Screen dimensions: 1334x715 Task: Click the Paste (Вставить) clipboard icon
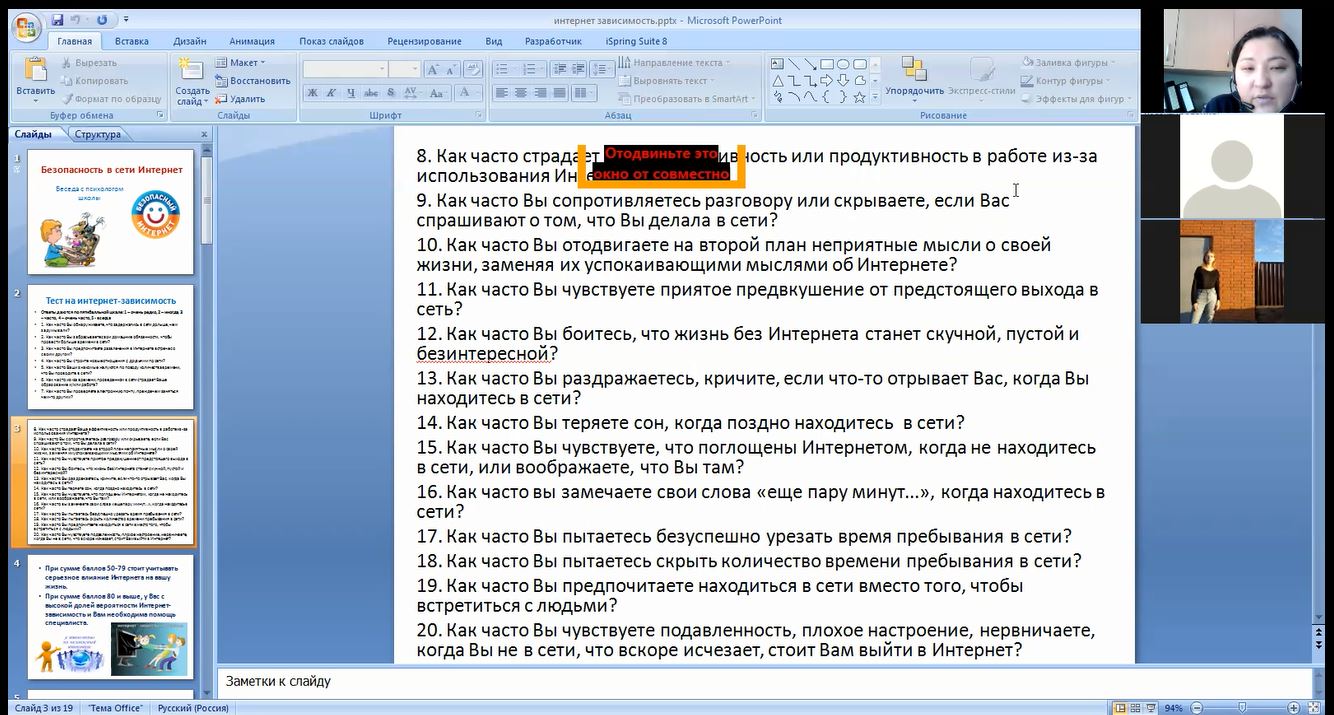[x=35, y=71]
